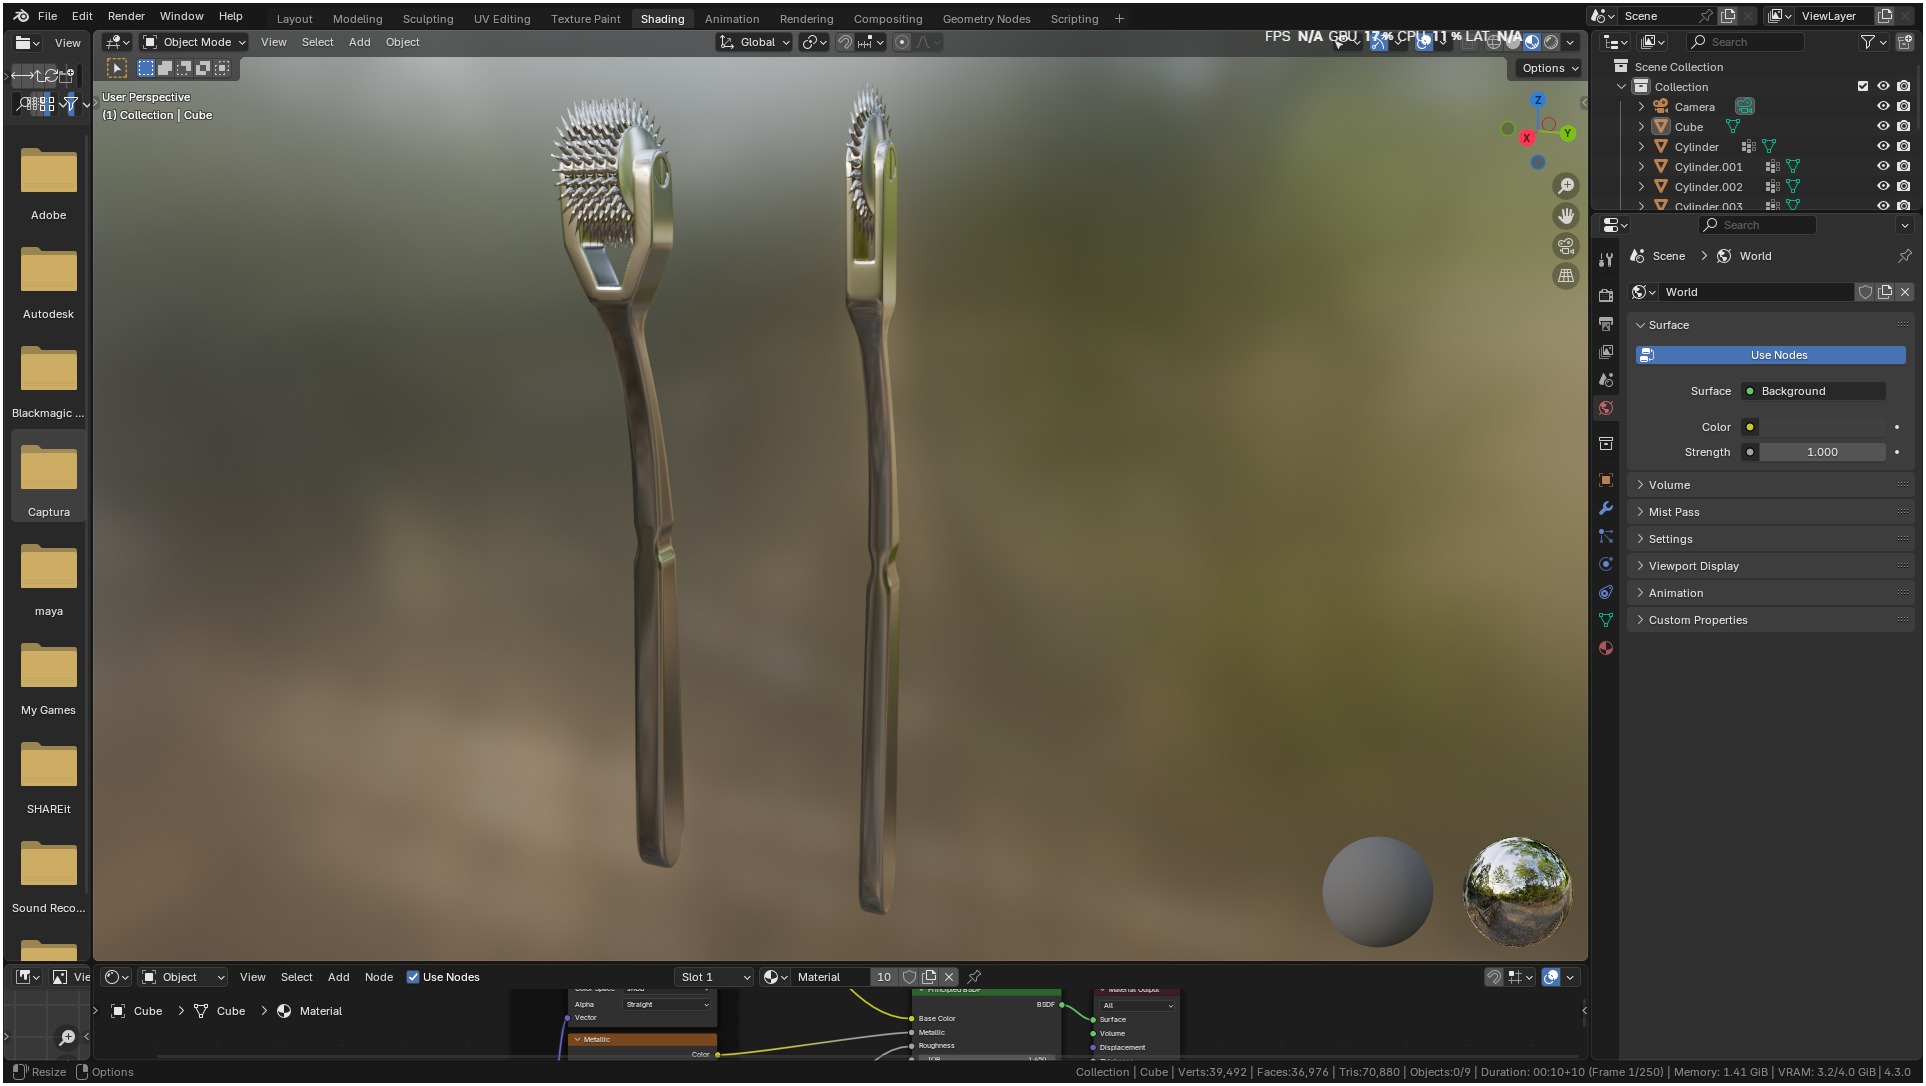Hide Camera object in viewport

point(1883,106)
